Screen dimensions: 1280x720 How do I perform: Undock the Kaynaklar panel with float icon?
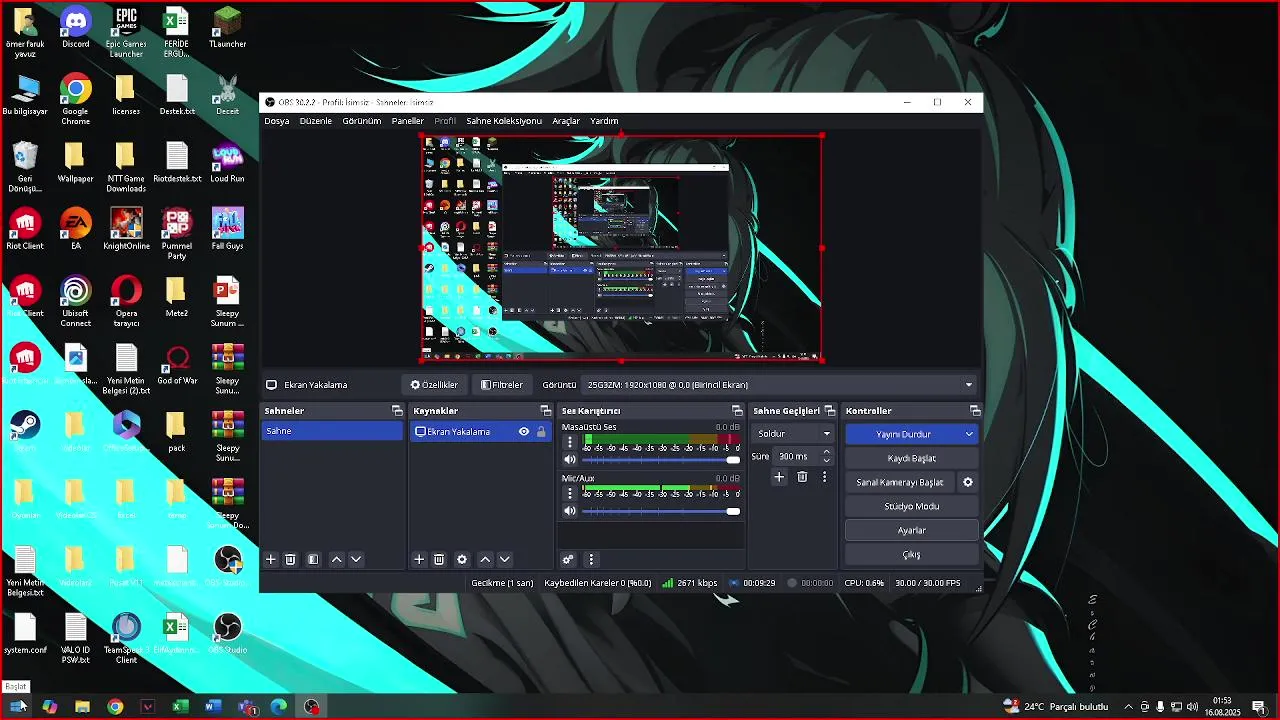pyautogui.click(x=546, y=411)
